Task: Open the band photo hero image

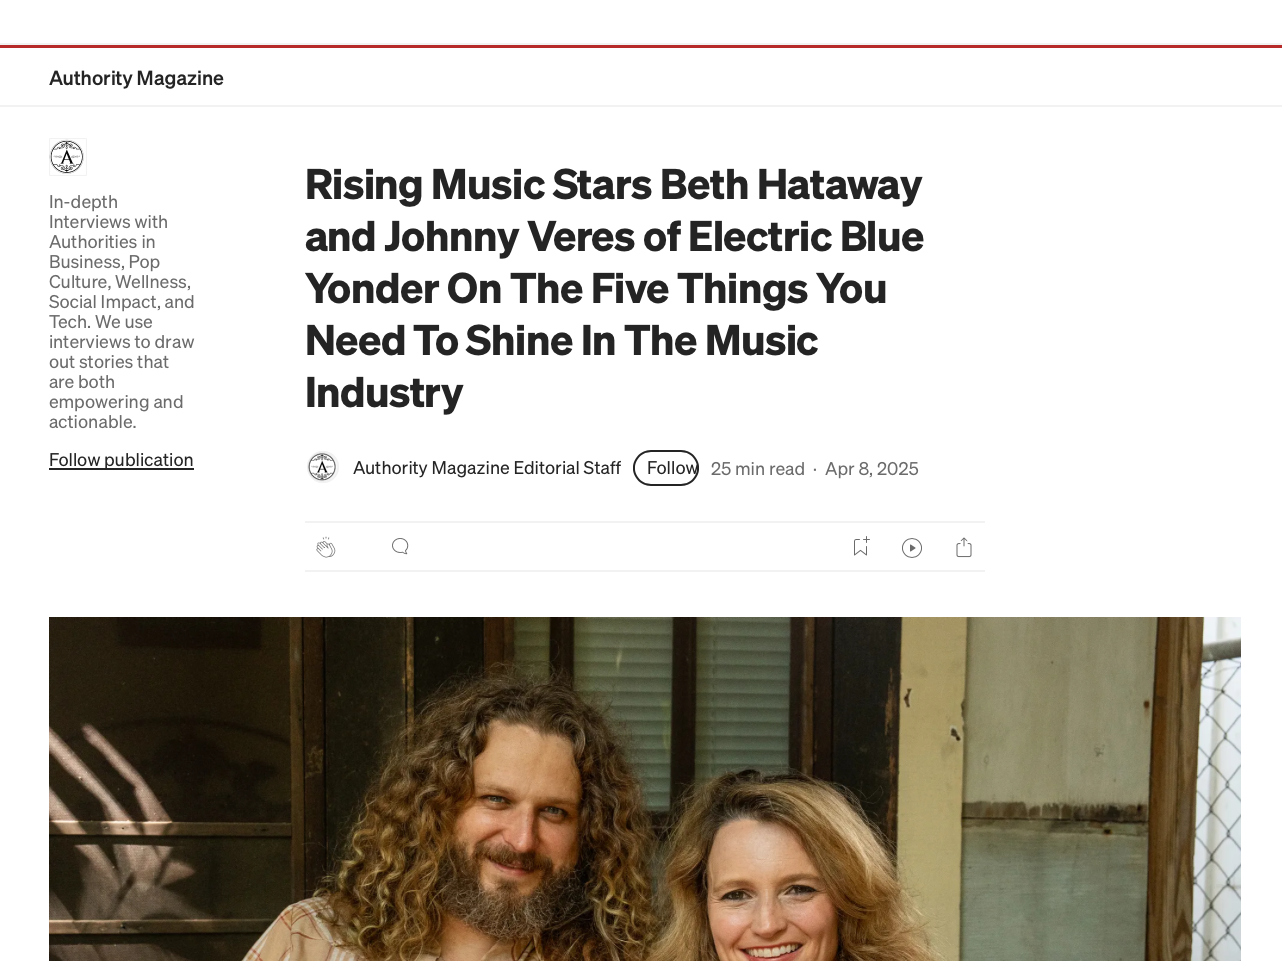Action: click(645, 789)
